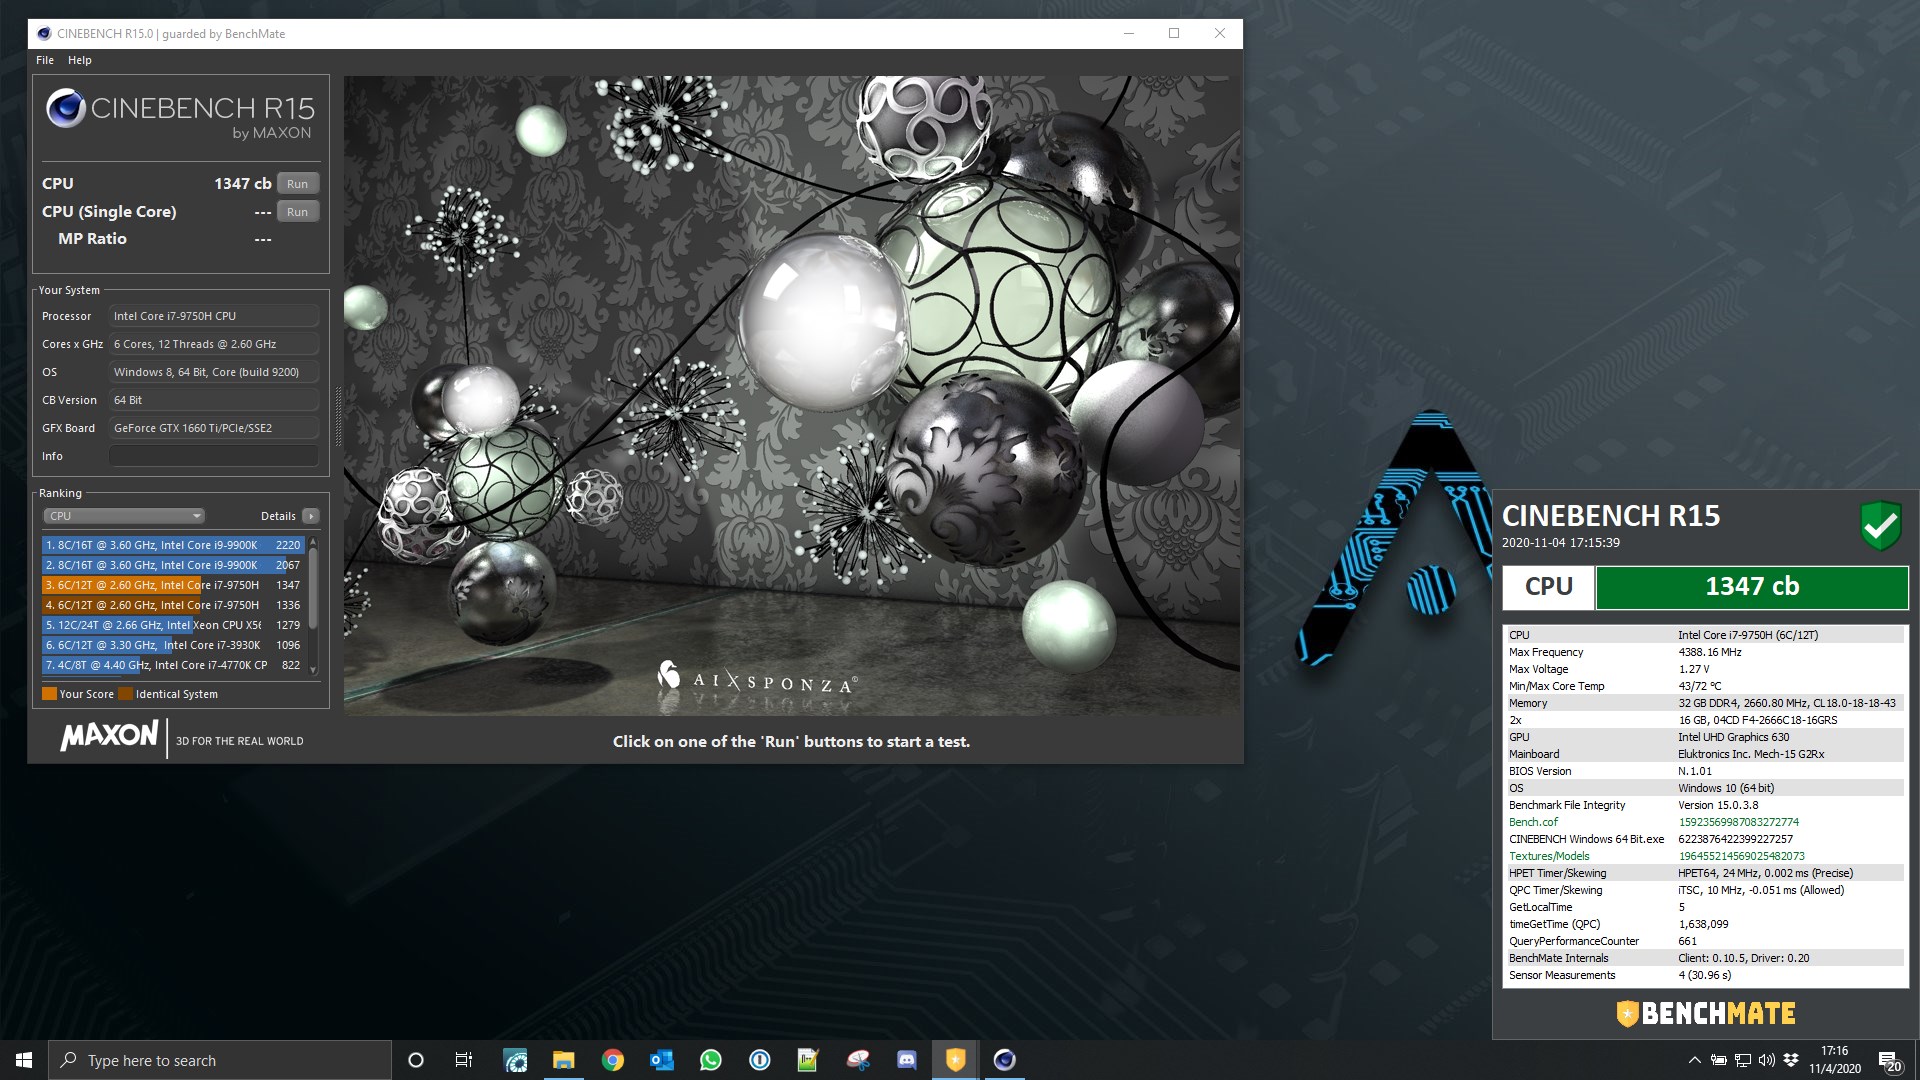Click the empty Info input field

214,456
